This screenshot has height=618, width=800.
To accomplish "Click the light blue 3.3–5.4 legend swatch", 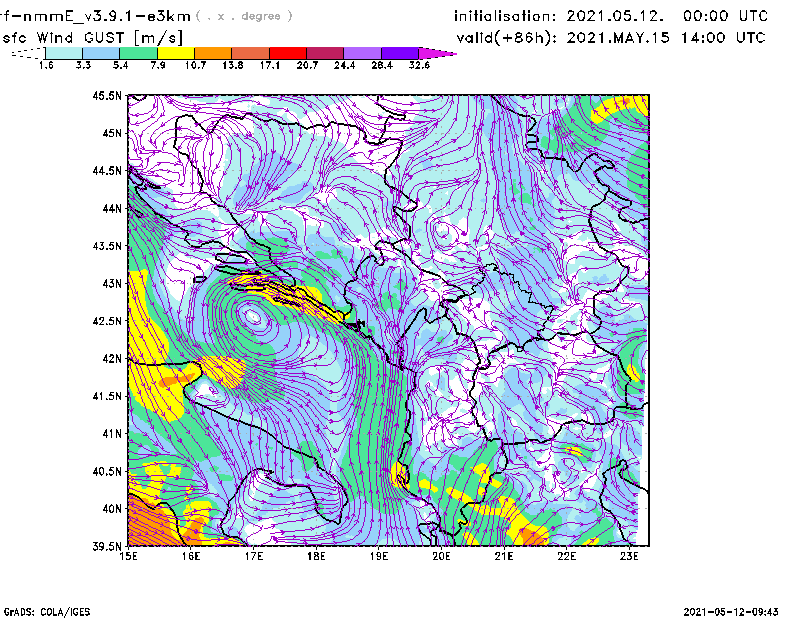I will click(x=101, y=53).
